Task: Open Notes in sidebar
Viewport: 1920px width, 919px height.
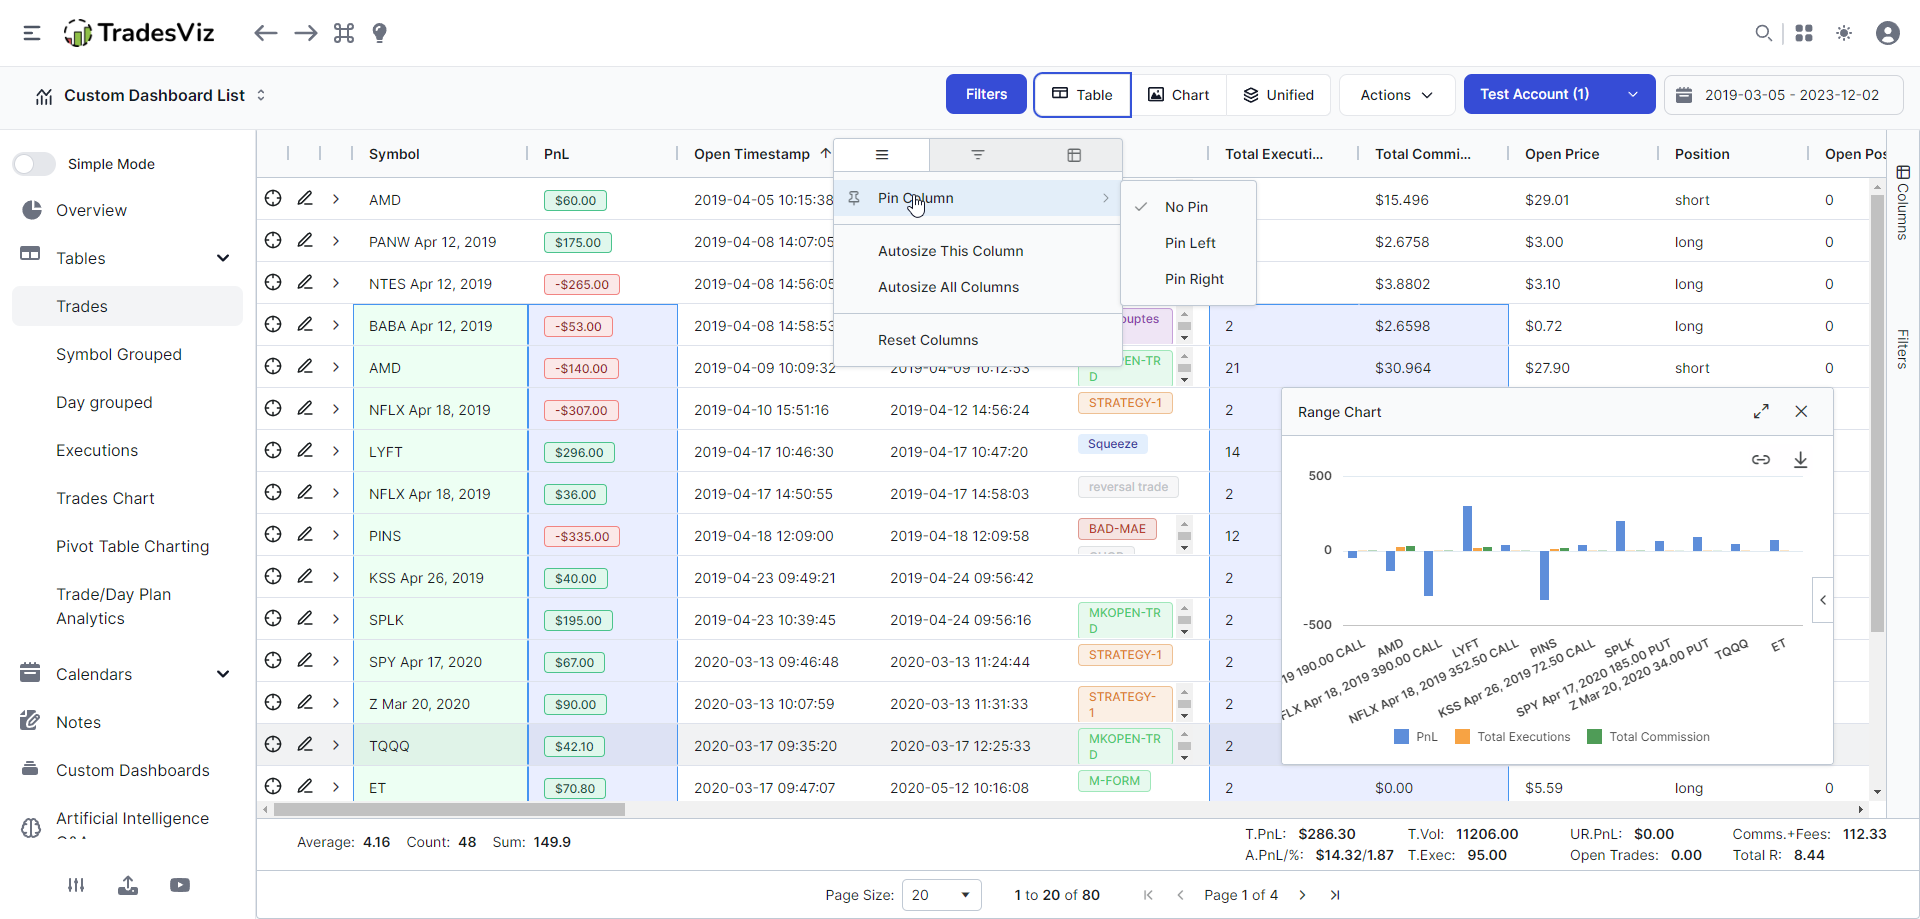Action: [78, 722]
